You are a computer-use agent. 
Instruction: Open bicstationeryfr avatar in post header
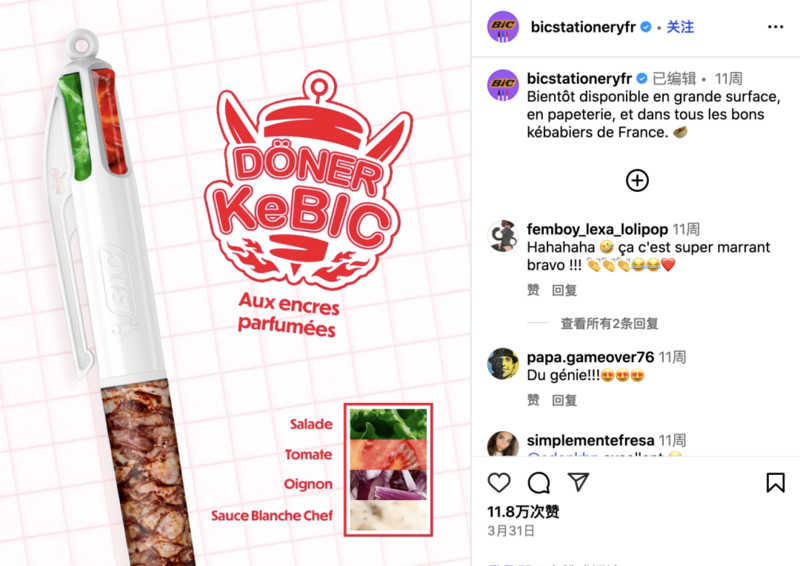coord(503,27)
